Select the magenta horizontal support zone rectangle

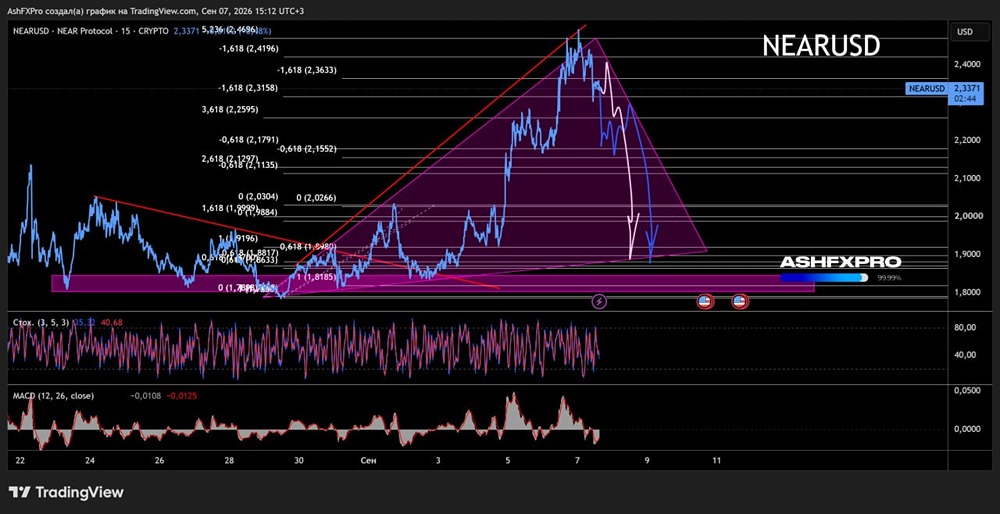[433, 284]
